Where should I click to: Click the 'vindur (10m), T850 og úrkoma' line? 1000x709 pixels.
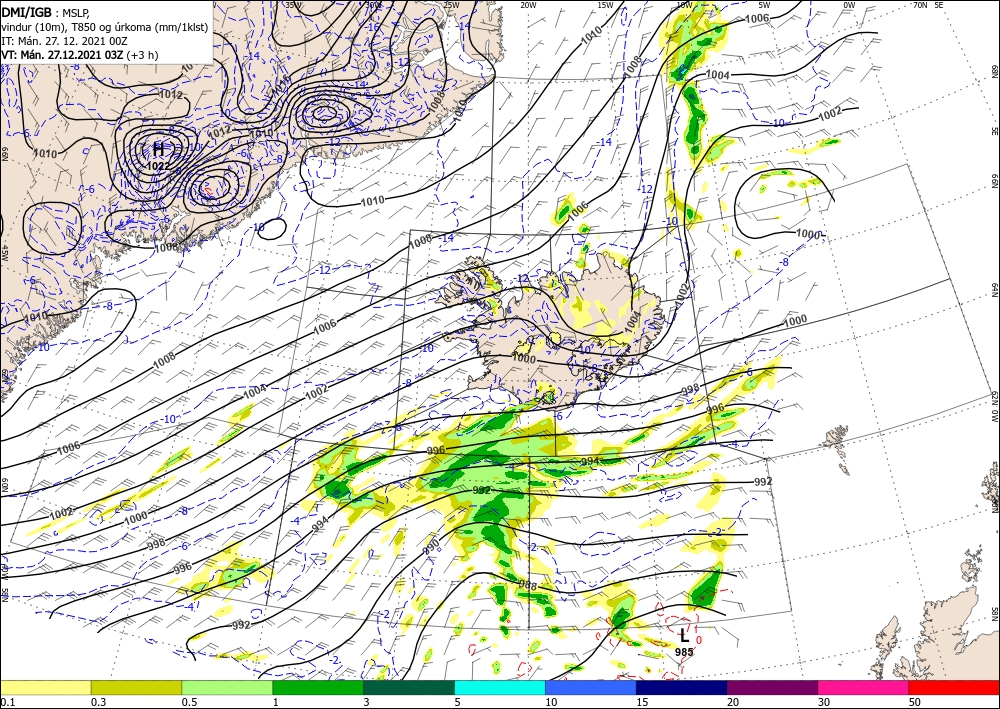pyautogui.click(x=105, y=27)
